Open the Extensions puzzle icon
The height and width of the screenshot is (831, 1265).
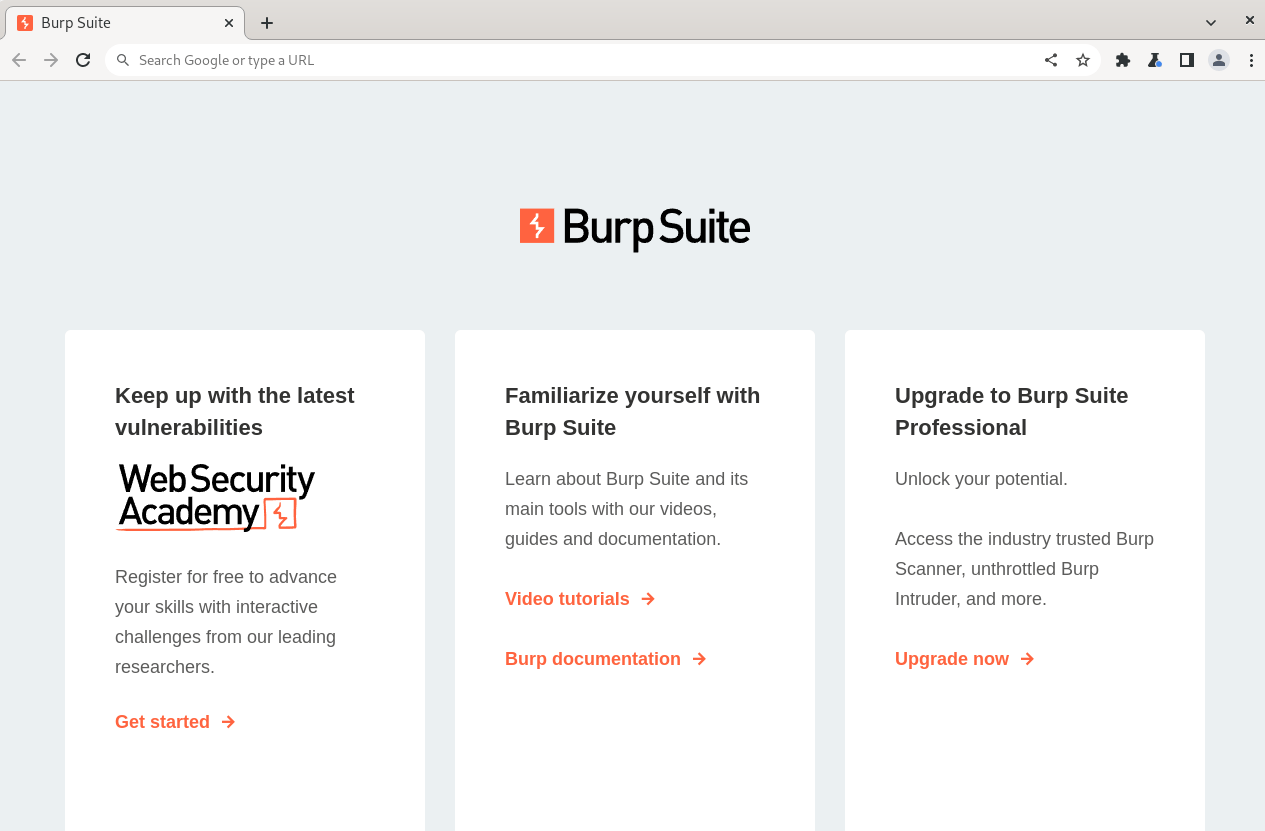pos(1122,60)
